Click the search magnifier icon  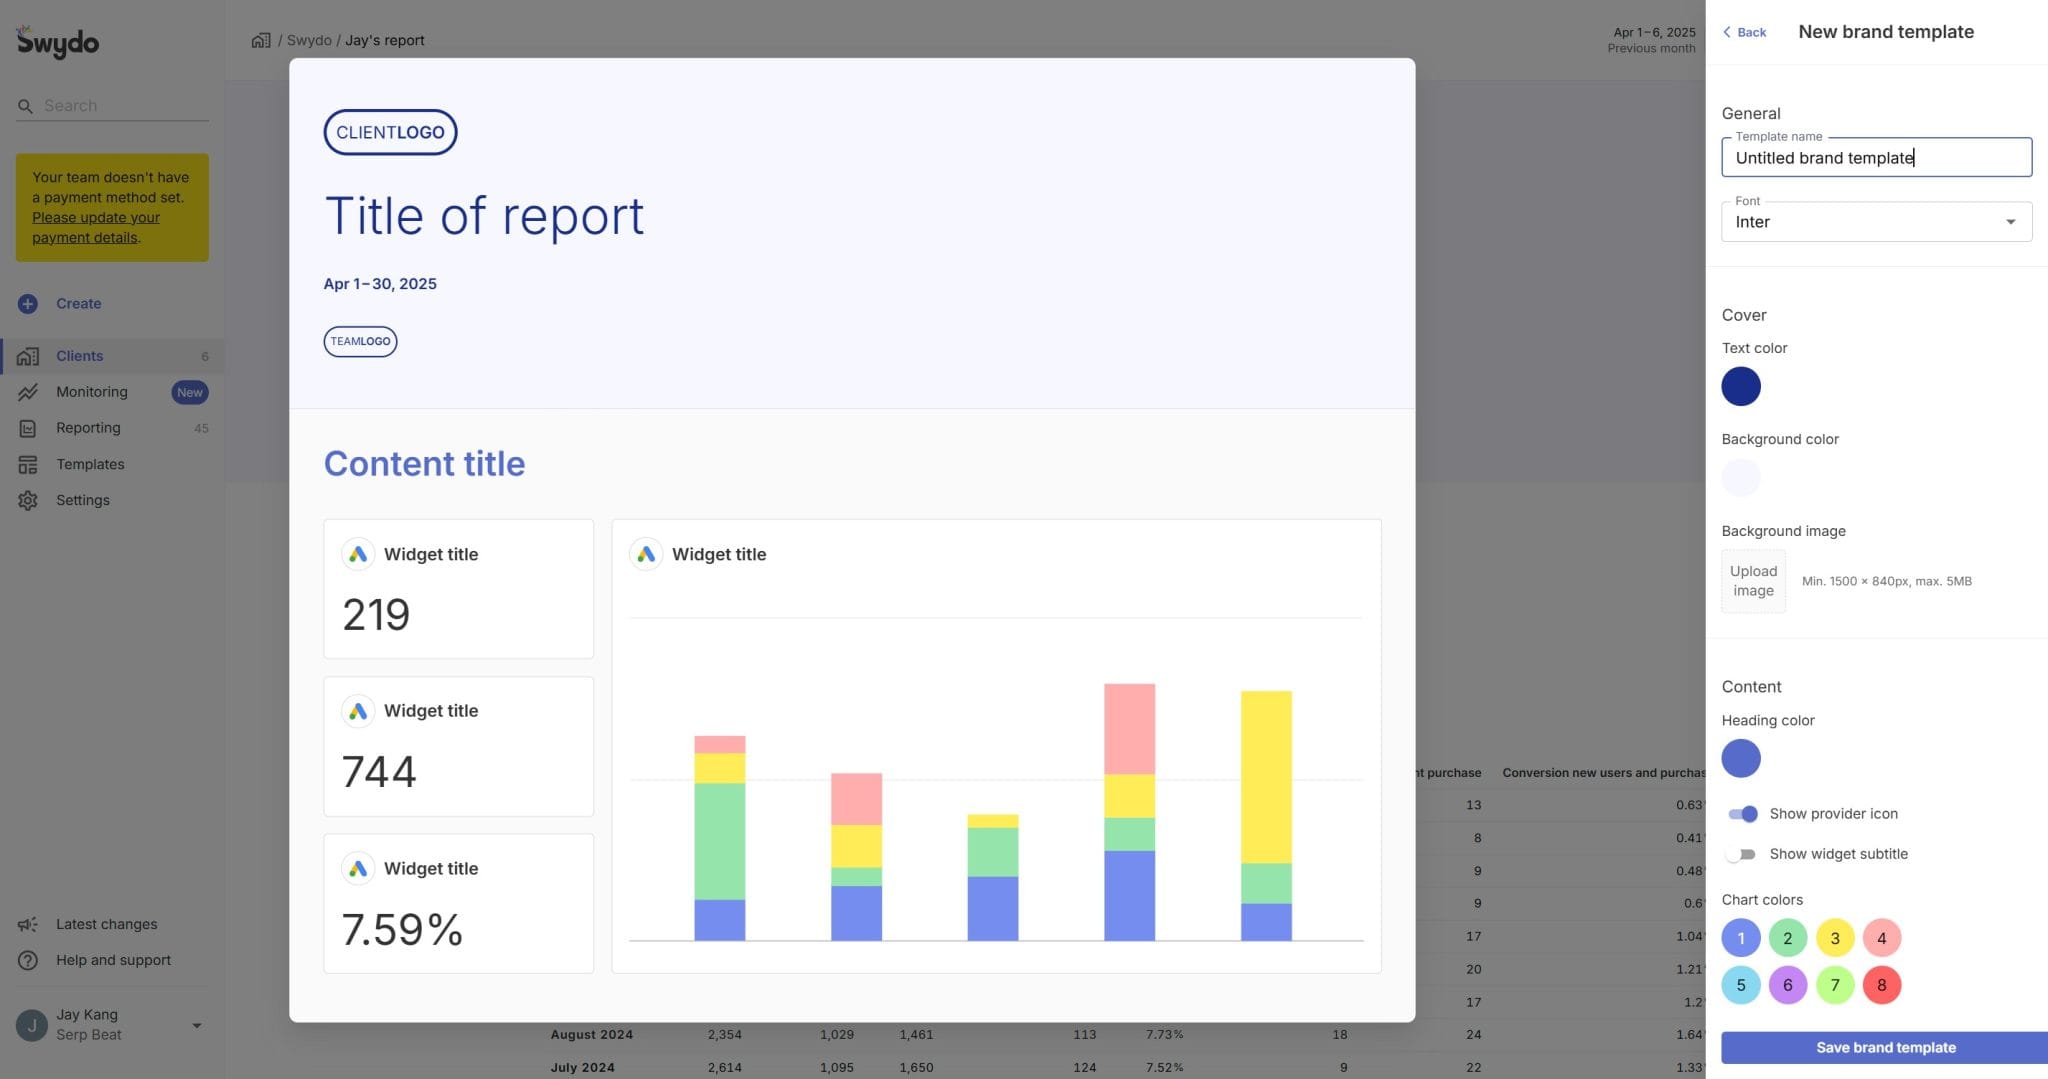(x=26, y=106)
